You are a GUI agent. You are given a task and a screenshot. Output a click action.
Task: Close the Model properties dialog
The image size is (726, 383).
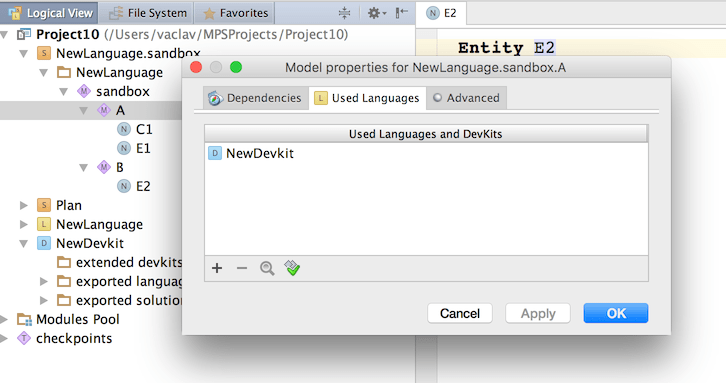tap(196, 68)
